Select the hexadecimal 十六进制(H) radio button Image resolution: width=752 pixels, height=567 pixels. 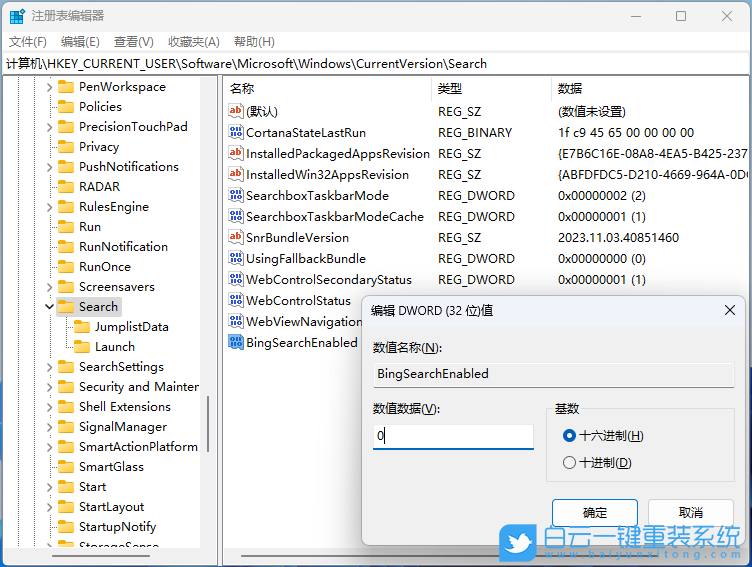(569, 436)
